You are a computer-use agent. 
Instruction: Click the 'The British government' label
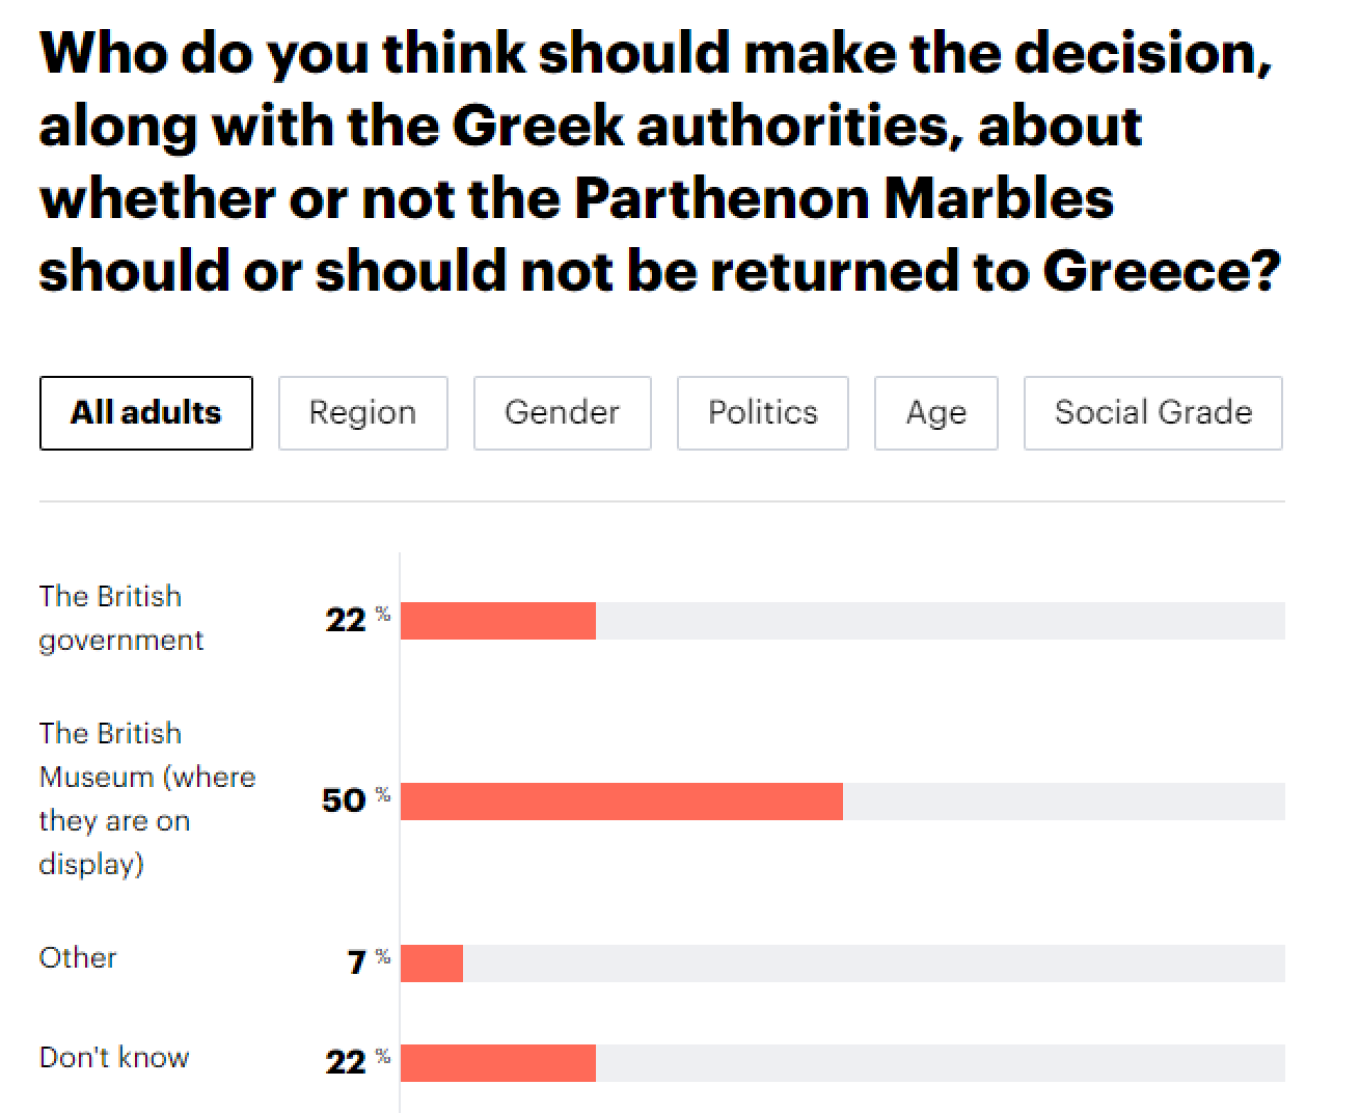click(120, 618)
